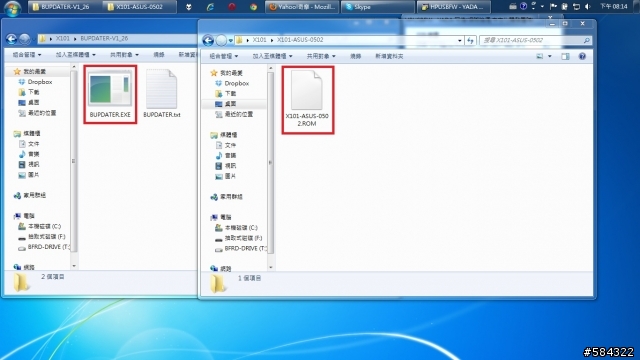The height and width of the screenshot is (360, 640).
Task: Refresh the X101-ASUS-0502 folder view
Action: click(x=471, y=40)
